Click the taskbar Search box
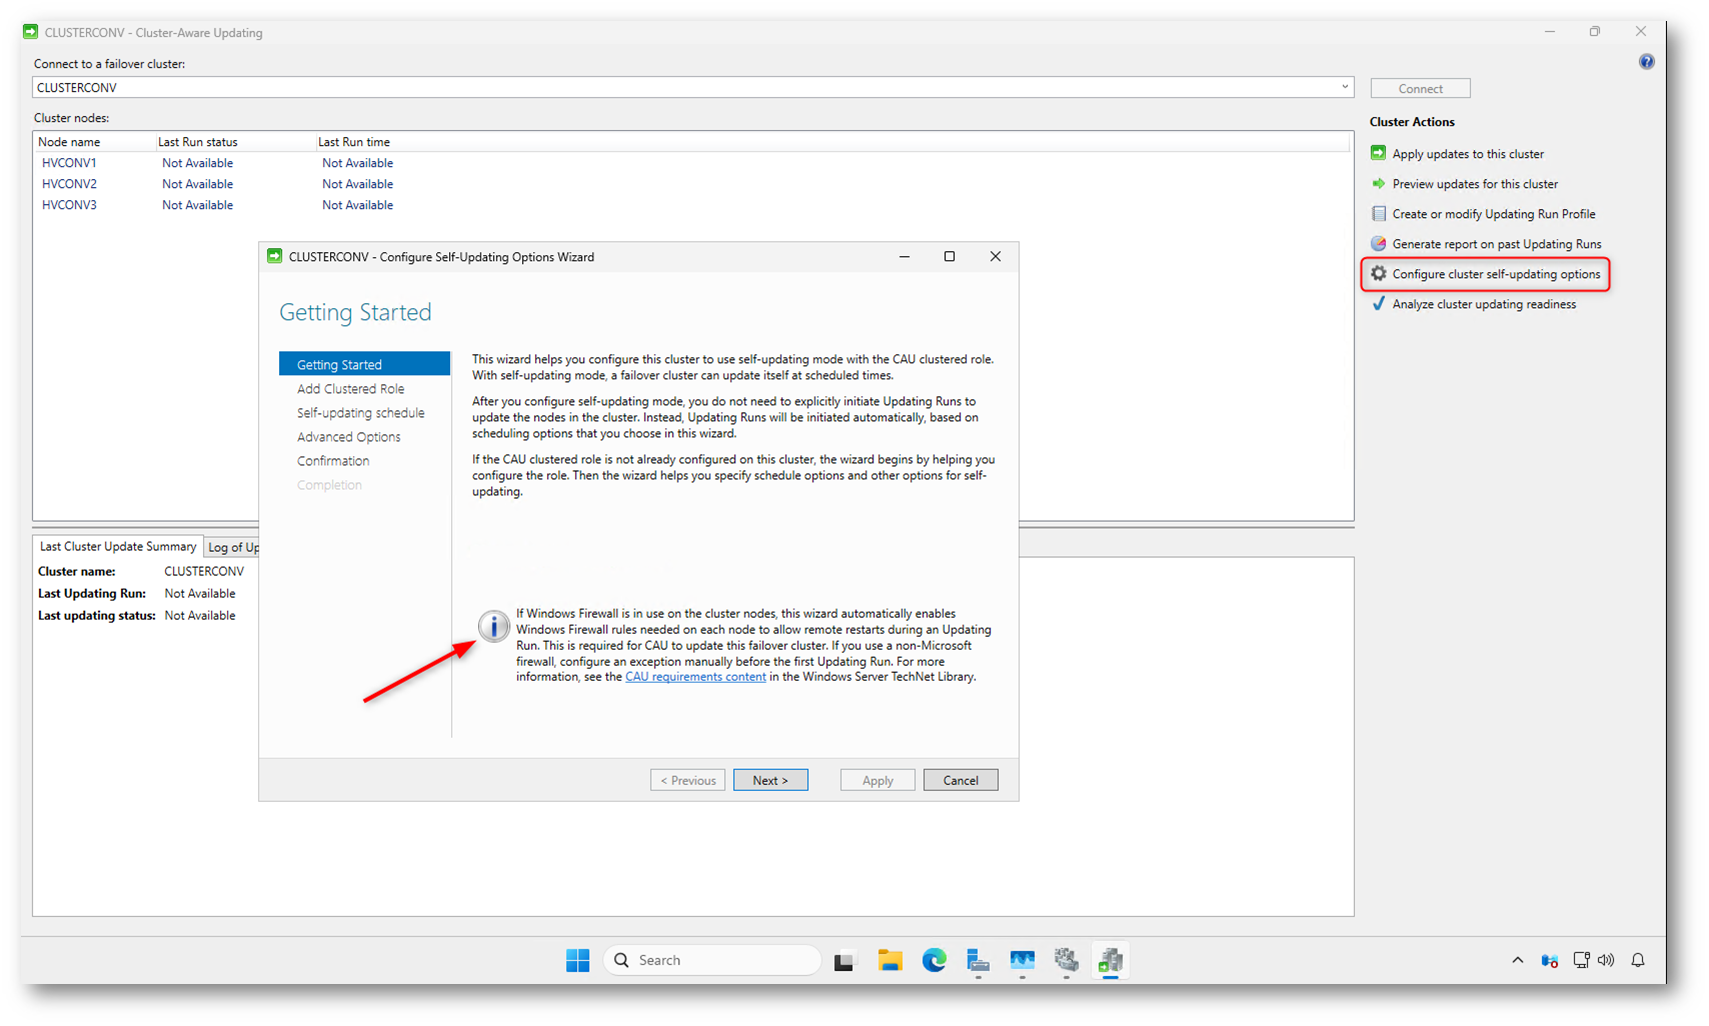 712,960
